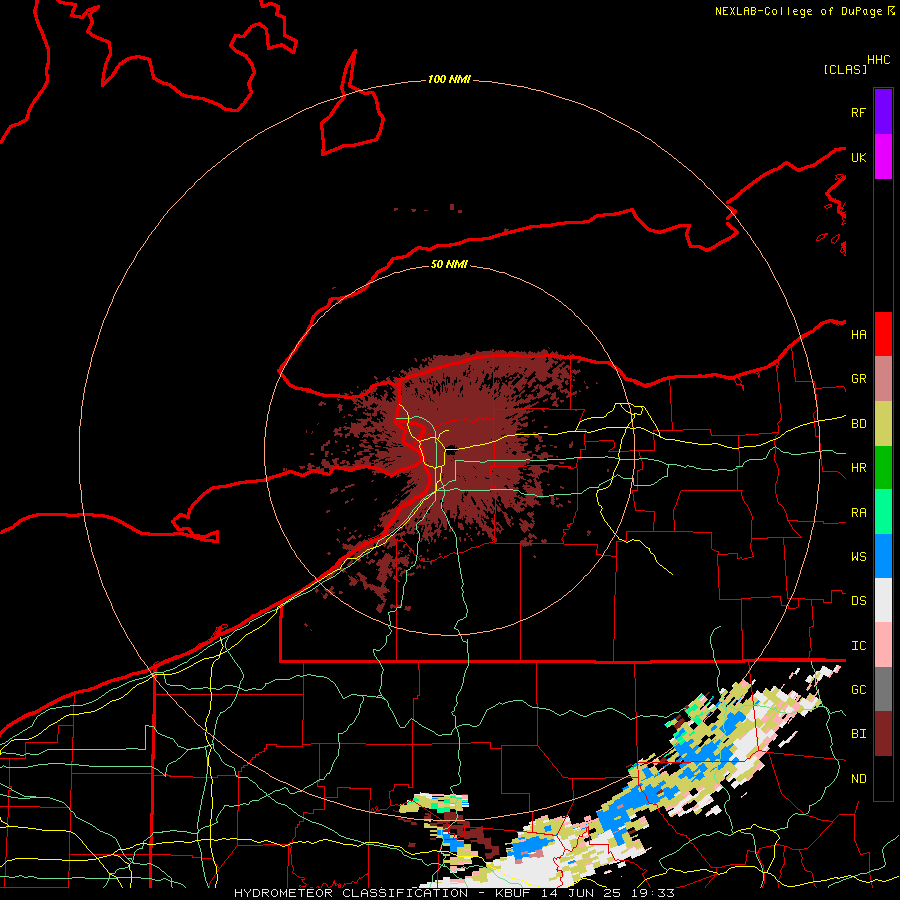Image resolution: width=900 pixels, height=900 pixels.
Task: Click the UK legend label
Action: [858, 157]
